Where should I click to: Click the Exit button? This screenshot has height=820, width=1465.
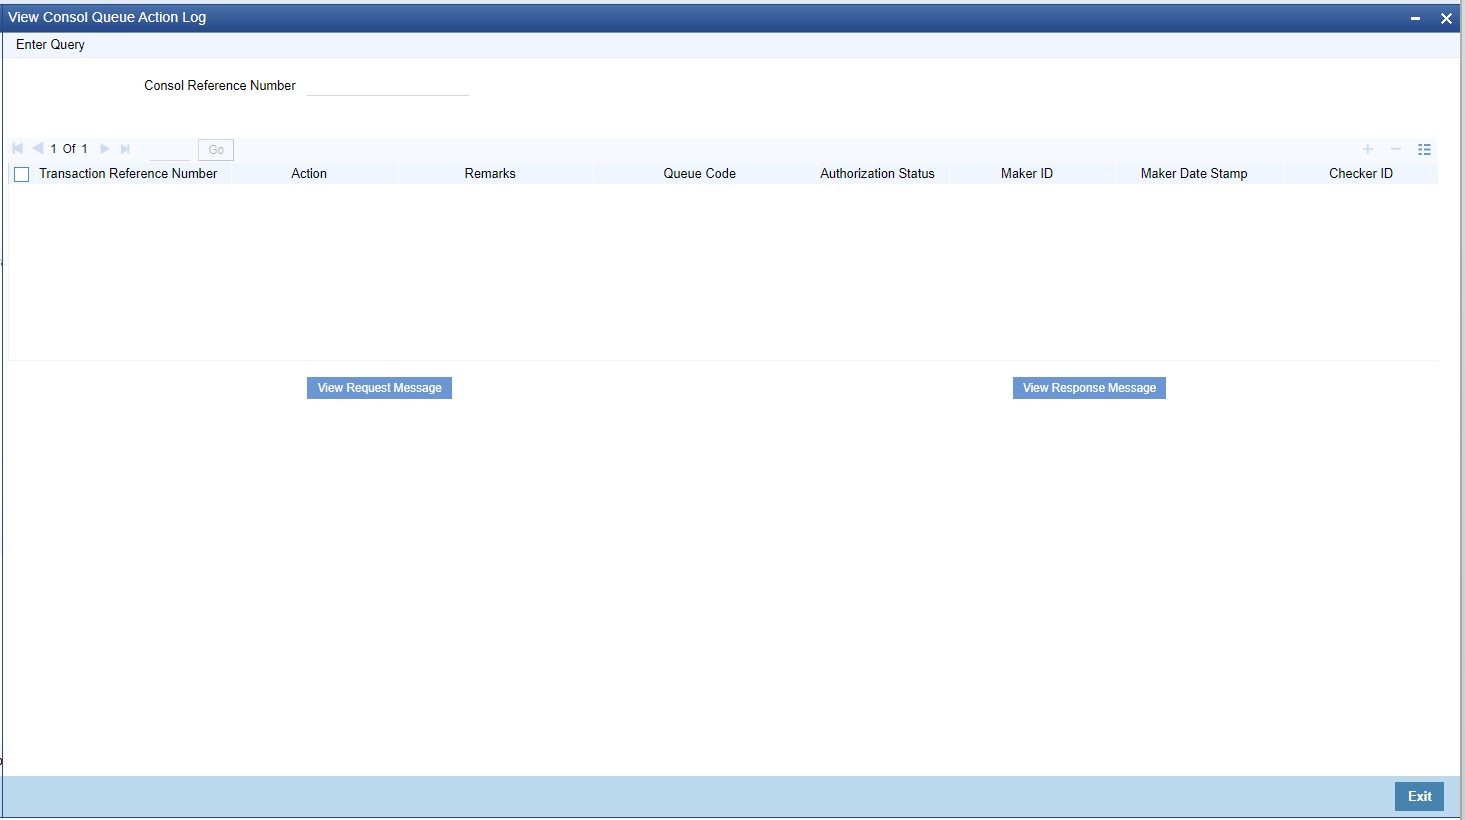click(x=1419, y=796)
